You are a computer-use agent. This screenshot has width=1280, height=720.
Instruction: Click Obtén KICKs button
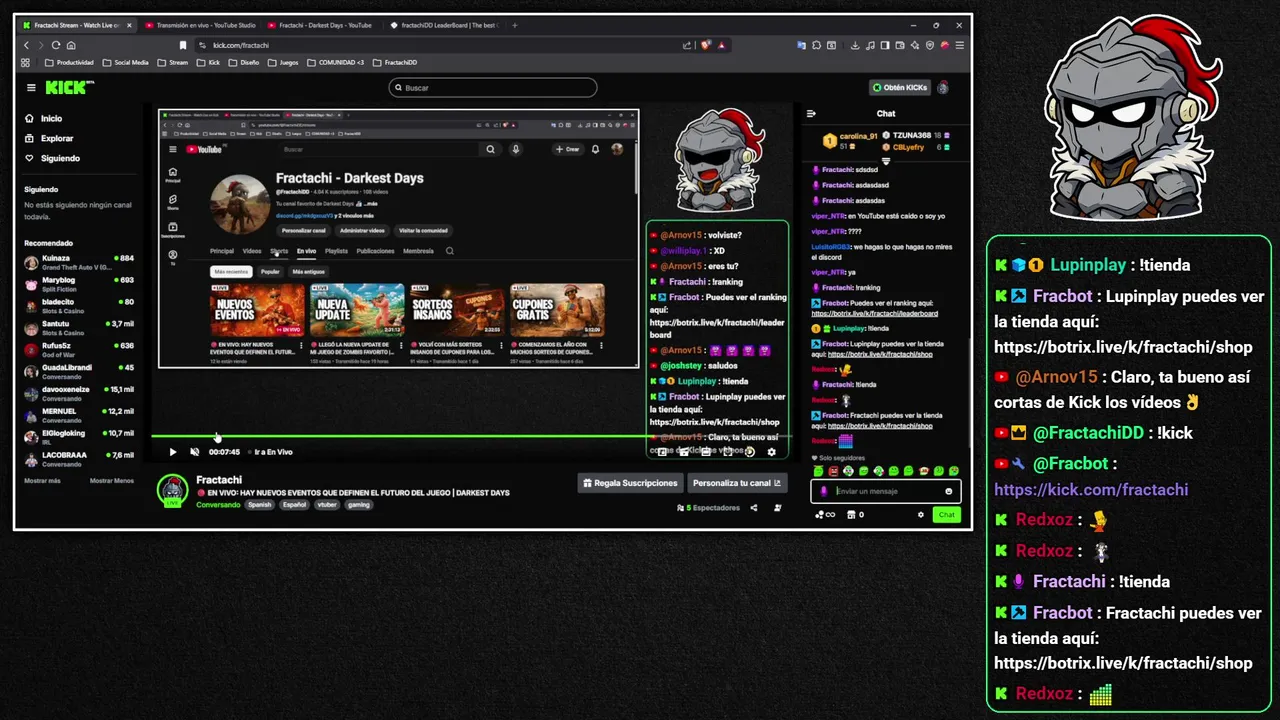900,88
